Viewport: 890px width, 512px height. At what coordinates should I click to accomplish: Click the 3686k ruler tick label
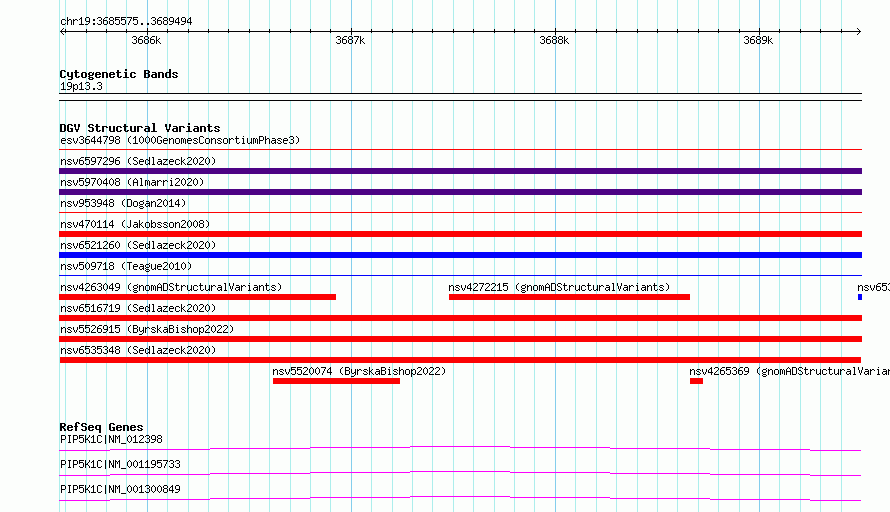(146, 40)
